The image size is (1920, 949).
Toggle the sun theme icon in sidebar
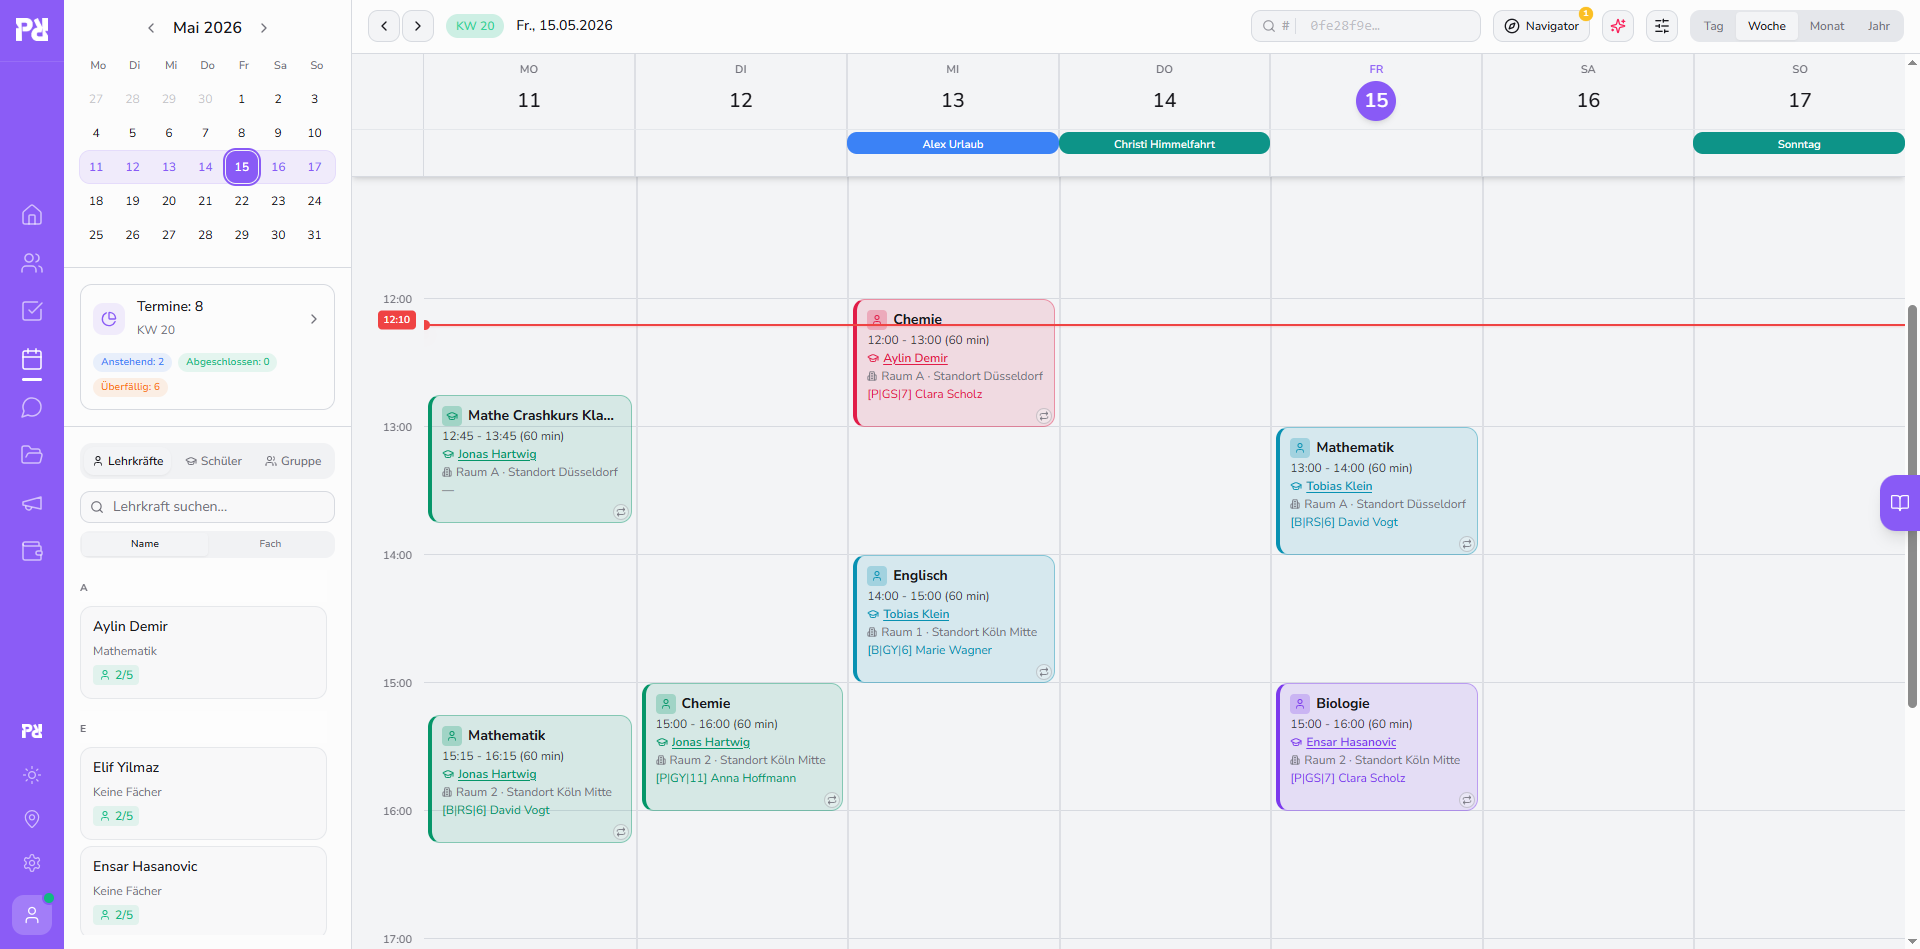point(32,775)
